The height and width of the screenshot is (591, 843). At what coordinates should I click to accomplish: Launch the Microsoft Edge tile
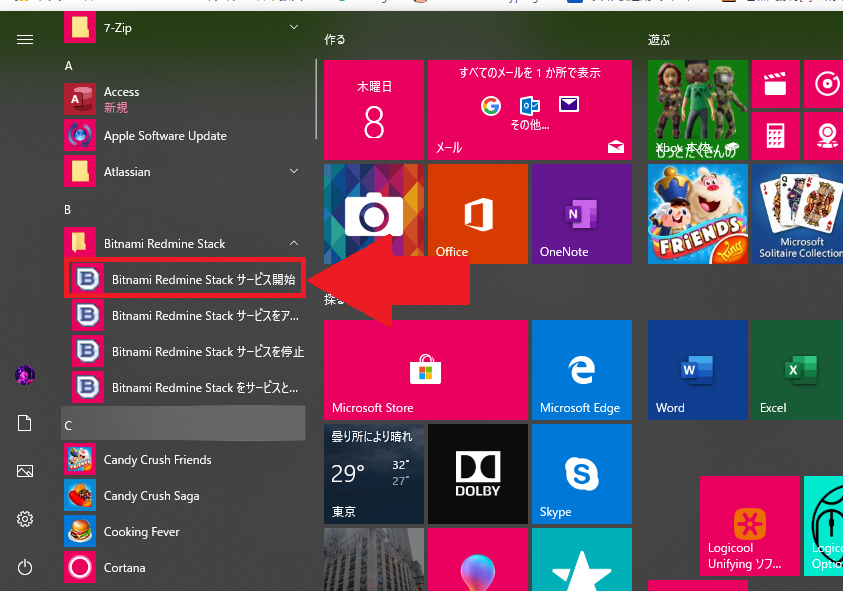pos(582,370)
